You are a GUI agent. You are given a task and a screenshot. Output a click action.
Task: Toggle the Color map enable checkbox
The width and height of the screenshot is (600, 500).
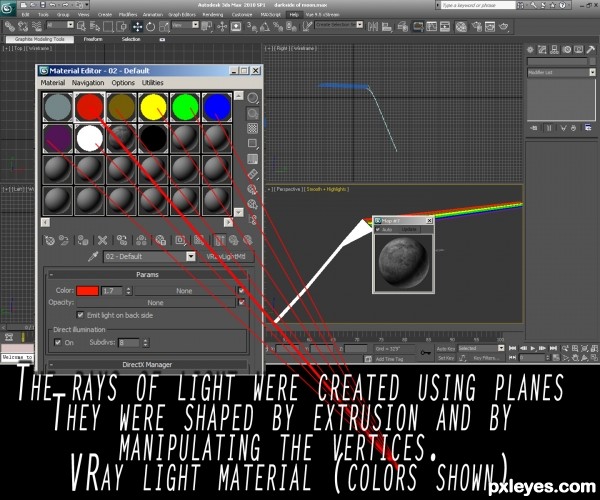(241, 291)
